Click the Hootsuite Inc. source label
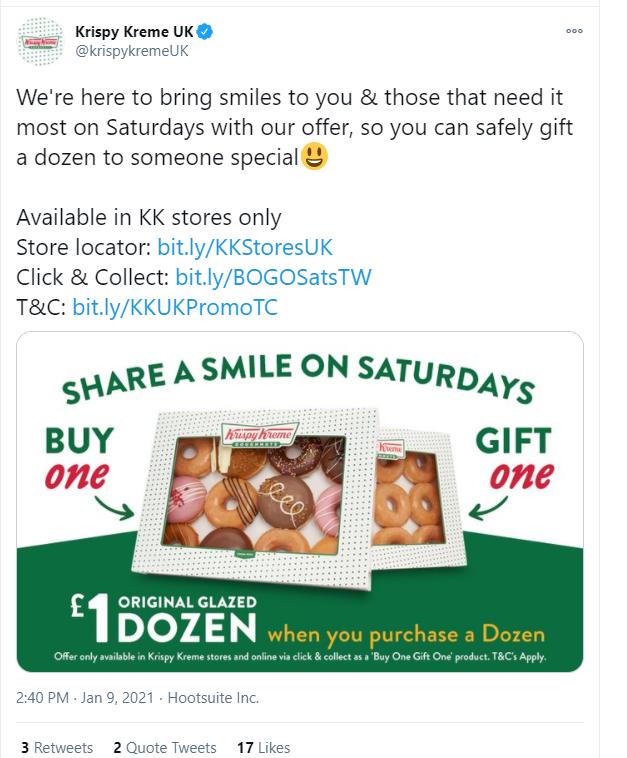This screenshot has height=758, width=627. [213, 698]
